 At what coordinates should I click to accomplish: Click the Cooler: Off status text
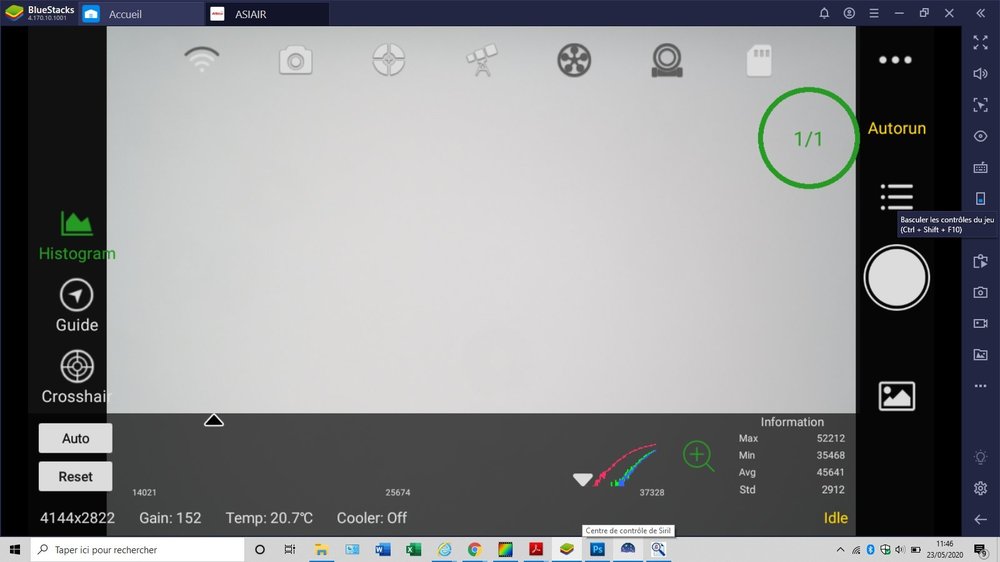[372, 518]
